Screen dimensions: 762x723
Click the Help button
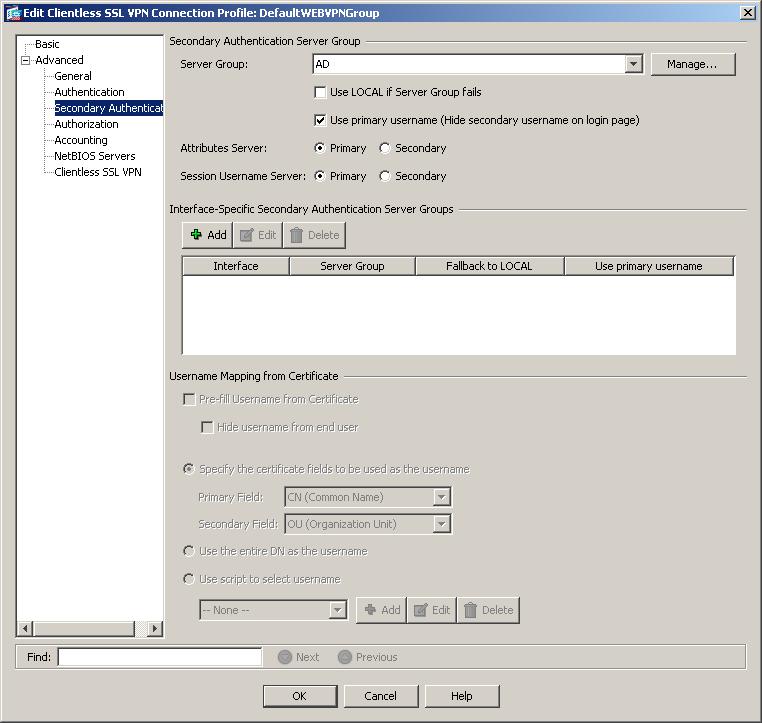pos(462,696)
